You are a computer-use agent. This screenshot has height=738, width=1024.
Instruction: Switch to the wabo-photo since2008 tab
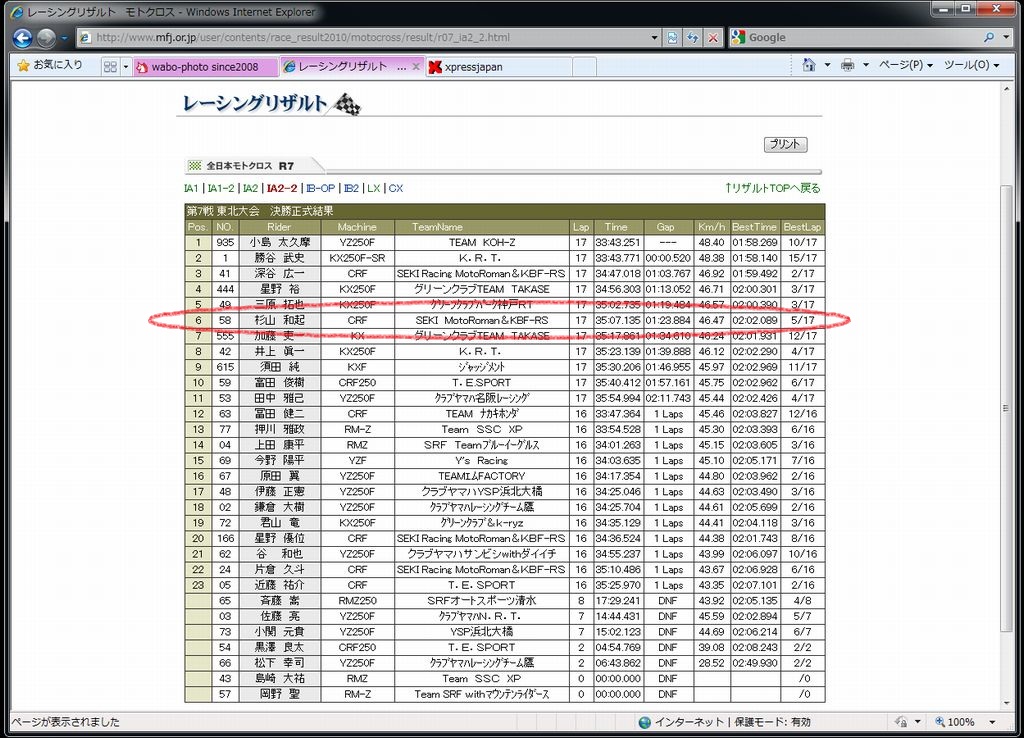tap(205, 66)
